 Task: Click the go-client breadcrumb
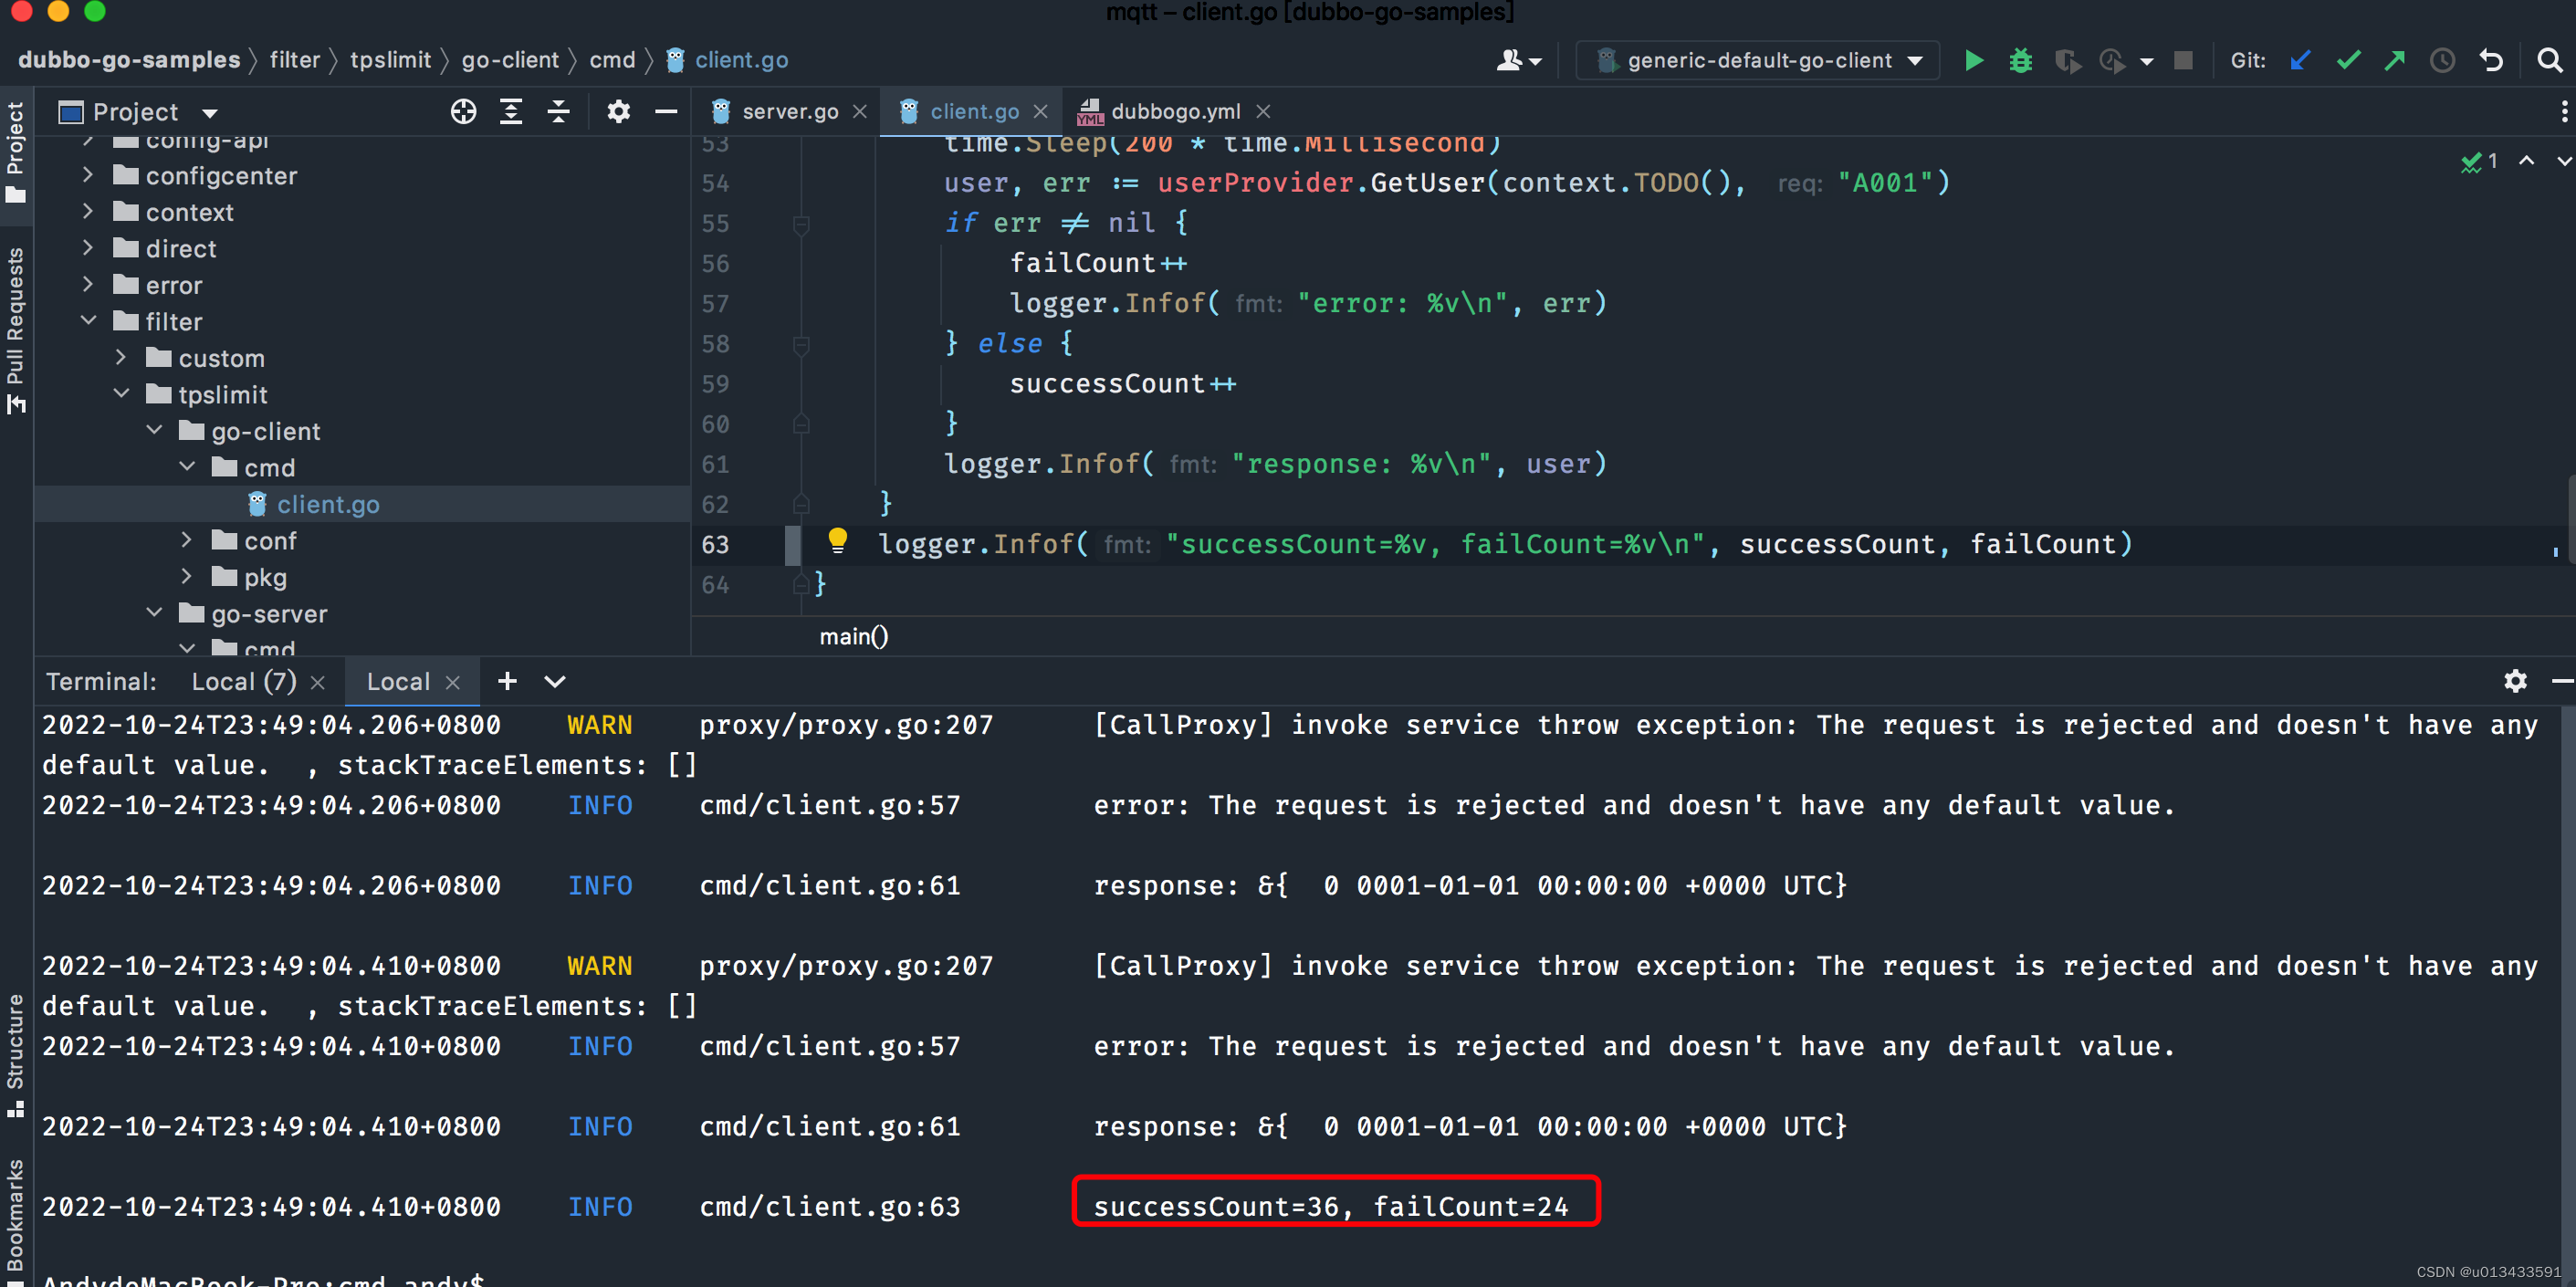click(510, 60)
